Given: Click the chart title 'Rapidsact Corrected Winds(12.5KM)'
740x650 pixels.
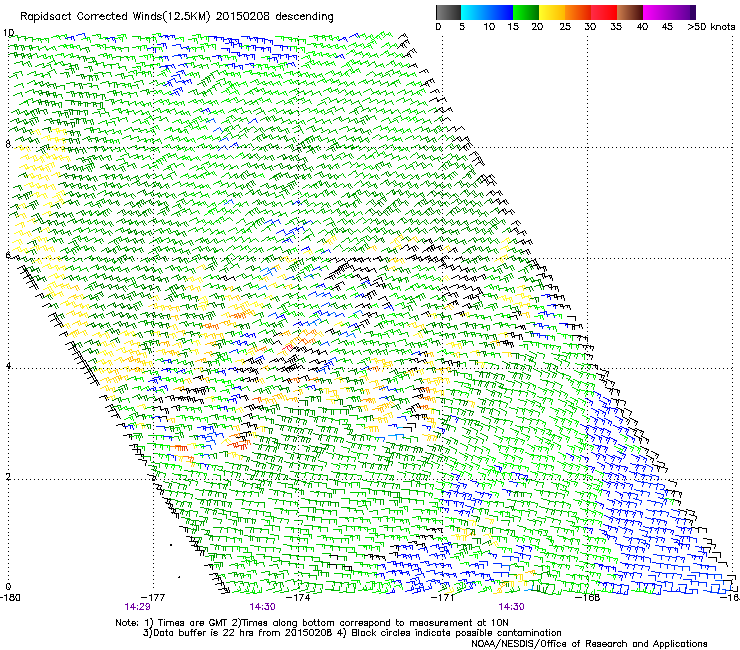Looking at the screenshot, I should pyautogui.click(x=116, y=17).
